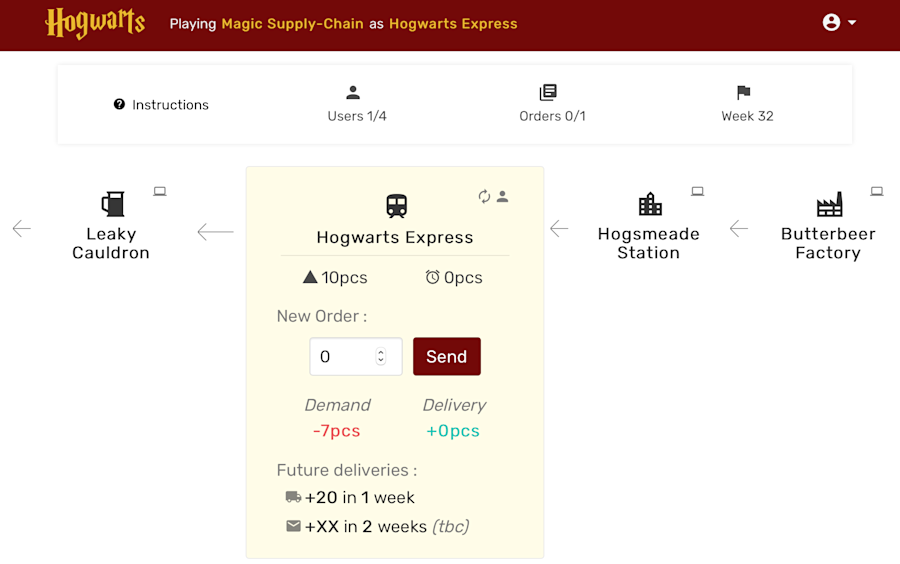Send the new order
This screenshot has width=900, height=564.
[447, 356]
